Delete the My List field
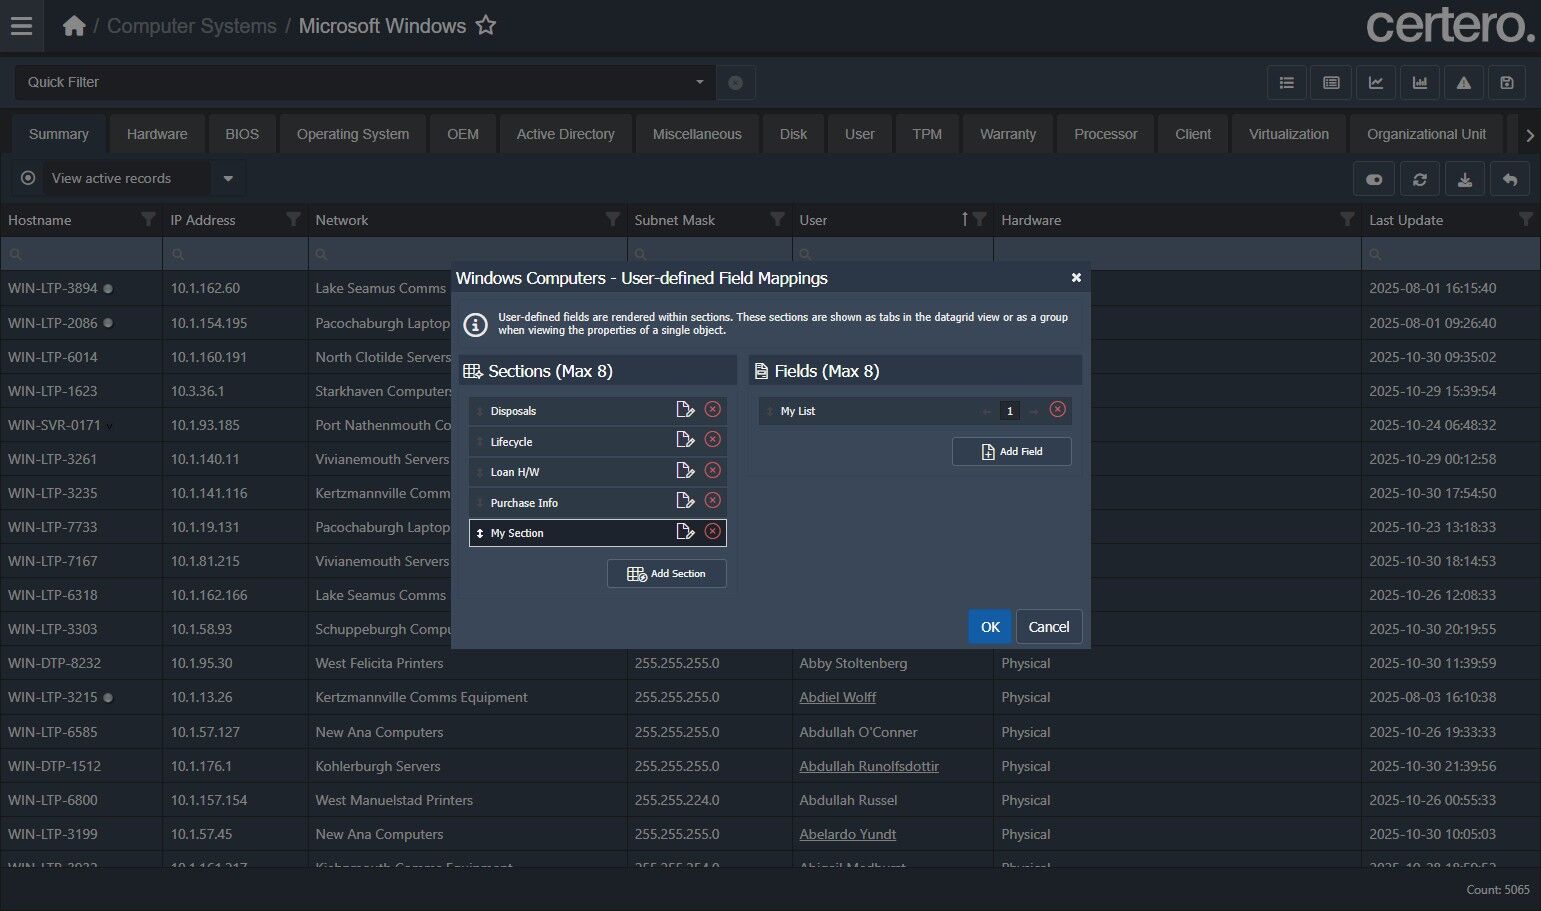The image size is (1541, 911). tap(1057, 410)
